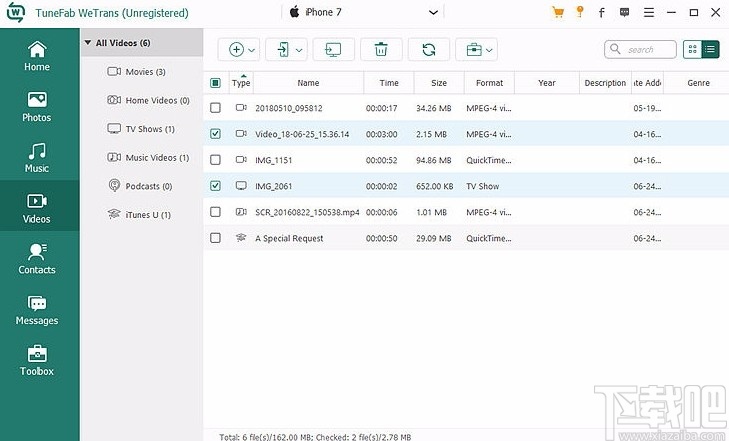Click Export to PC toolbar icon
729x441 pixels.
pyautogui.click(x=333, y=49)
